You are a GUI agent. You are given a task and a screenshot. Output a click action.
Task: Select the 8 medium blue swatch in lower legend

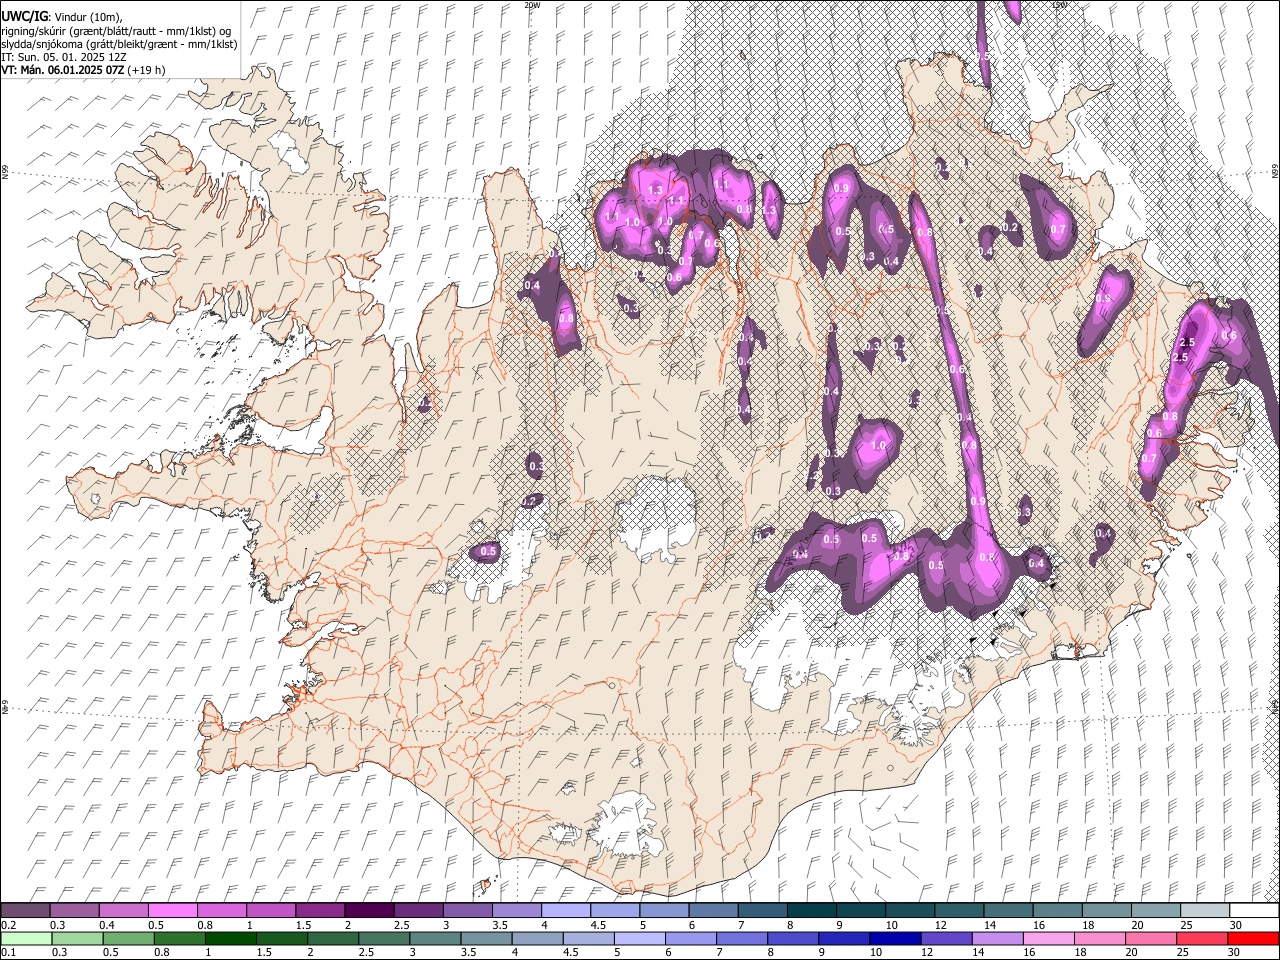pyautogui.click(x=793, y=939)
